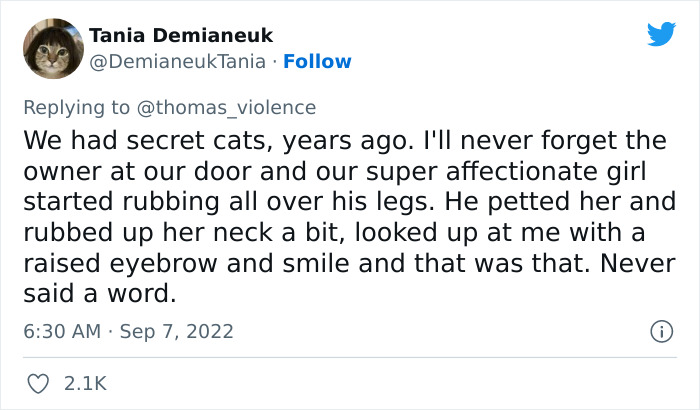This screenshot has width=700, height=410.
Task: Open the 6:30 AM timestamp
Action: tap(59, 330)
